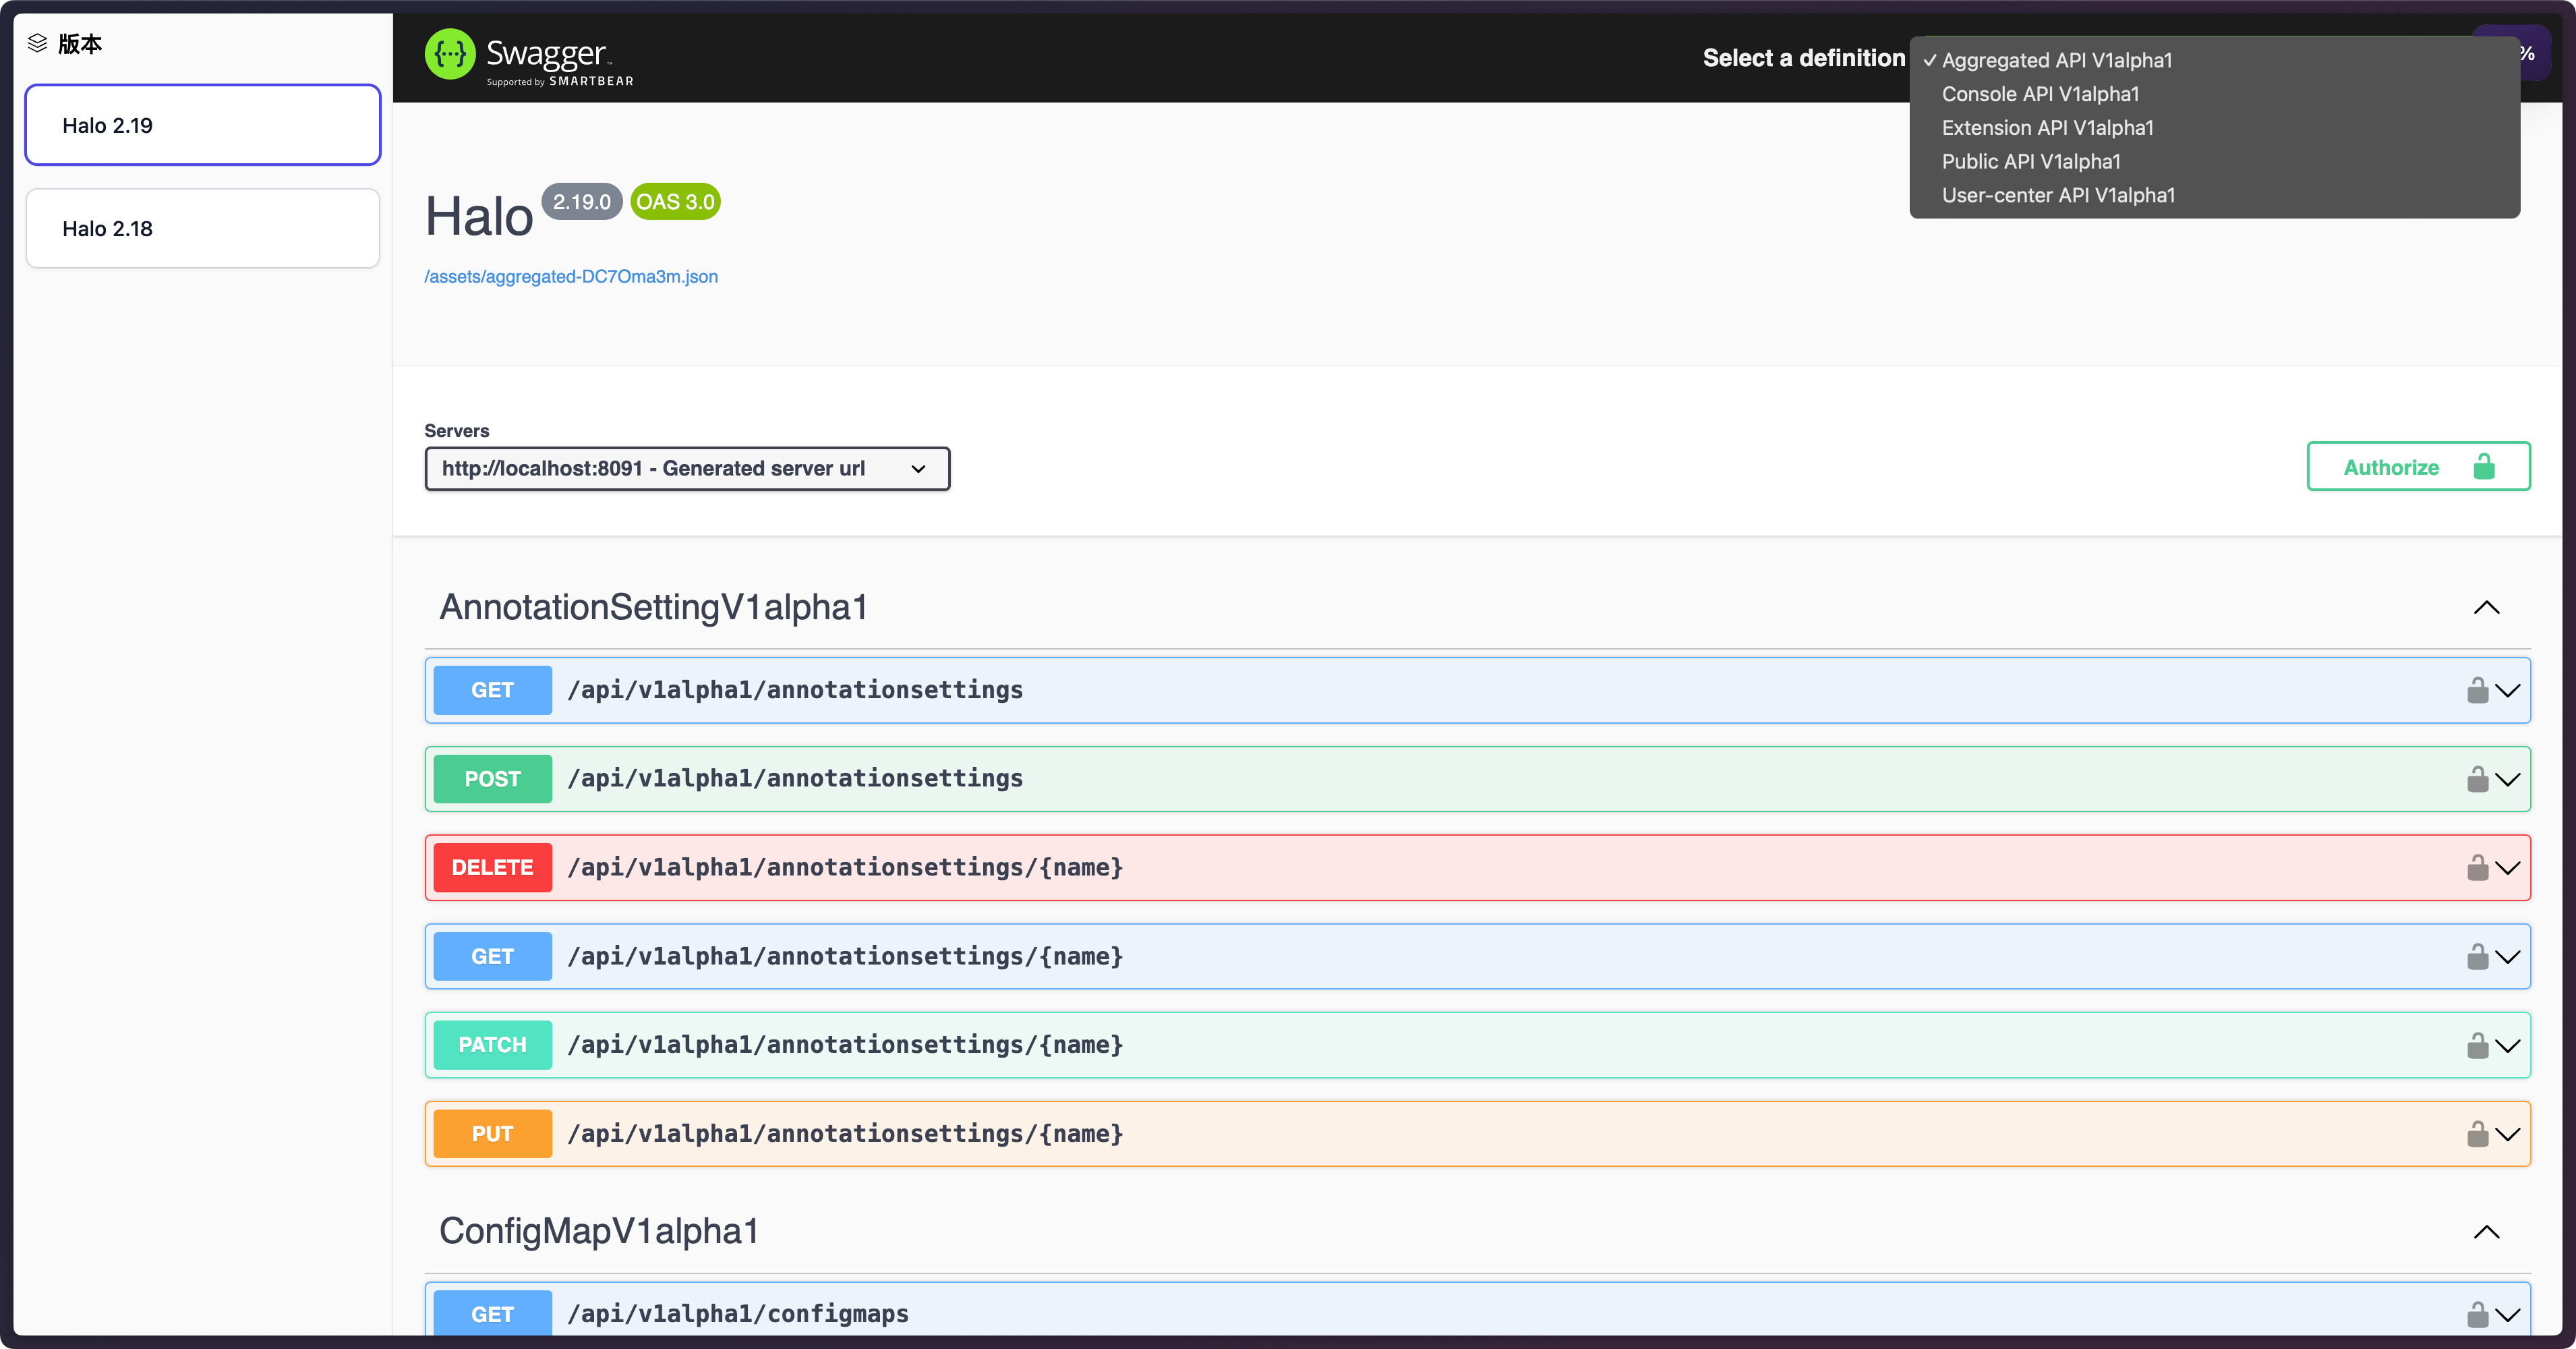Click the lock icon on the DELETE annotationsettings row
Image resolution: width=2576 pixels, height=1349 pixels.
[2477, 867]
